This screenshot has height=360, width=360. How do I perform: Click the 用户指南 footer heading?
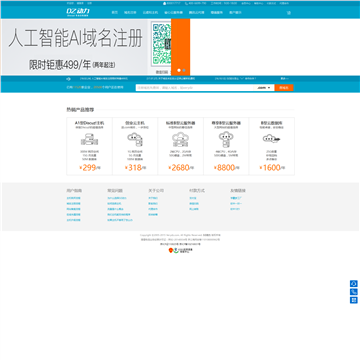tap(74, 191)
